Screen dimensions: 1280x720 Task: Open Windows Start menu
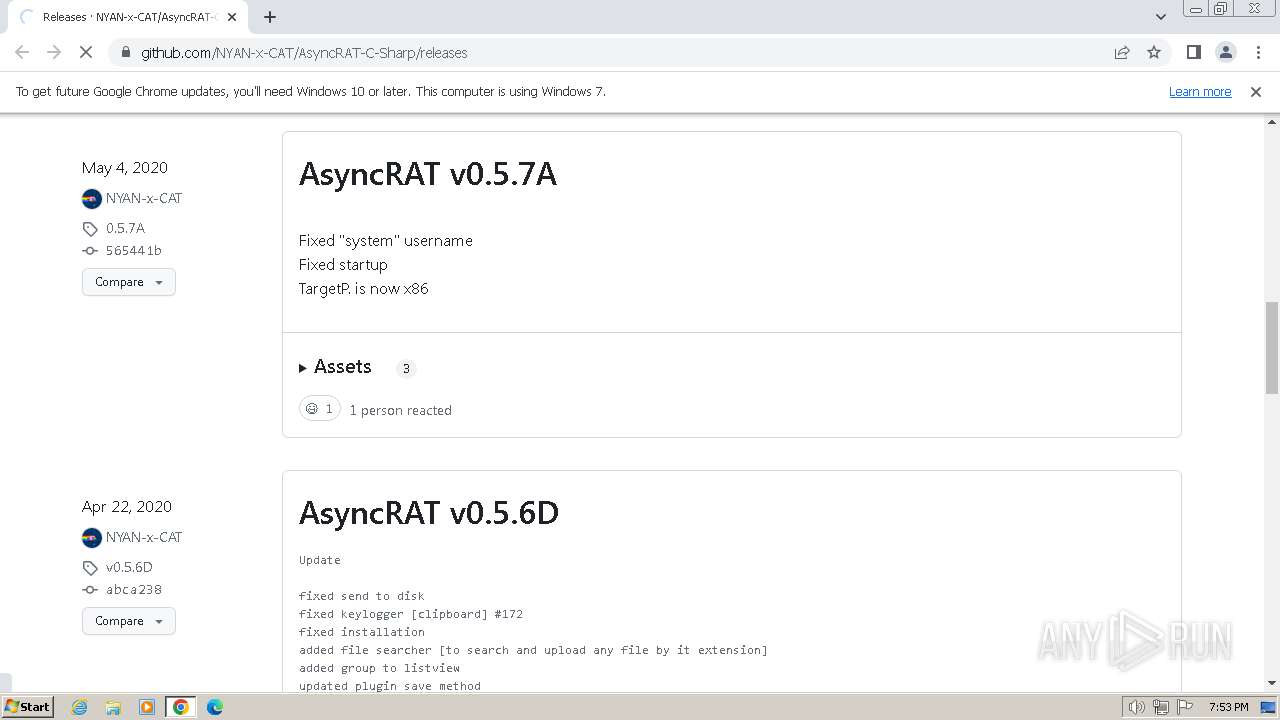[27, 707]
